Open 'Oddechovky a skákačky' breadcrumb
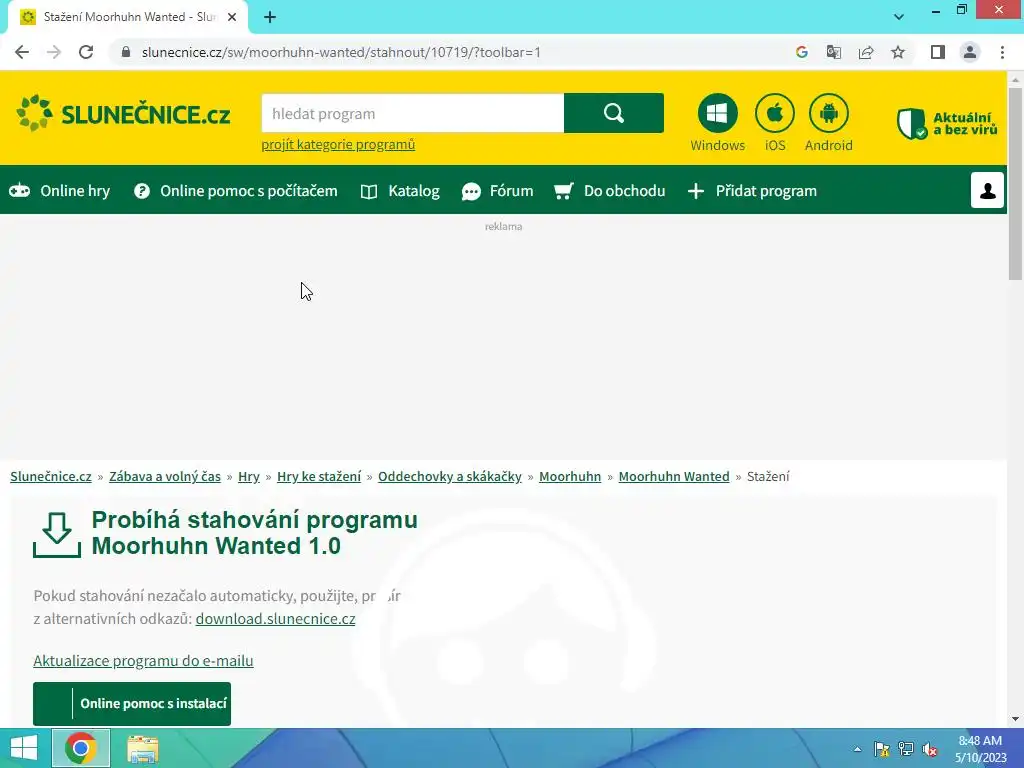The image size is (1024, 768). point(450,476)
